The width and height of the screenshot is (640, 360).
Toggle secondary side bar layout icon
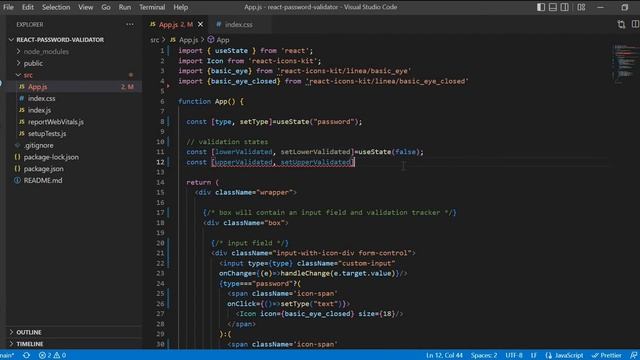tap(564, 7)
